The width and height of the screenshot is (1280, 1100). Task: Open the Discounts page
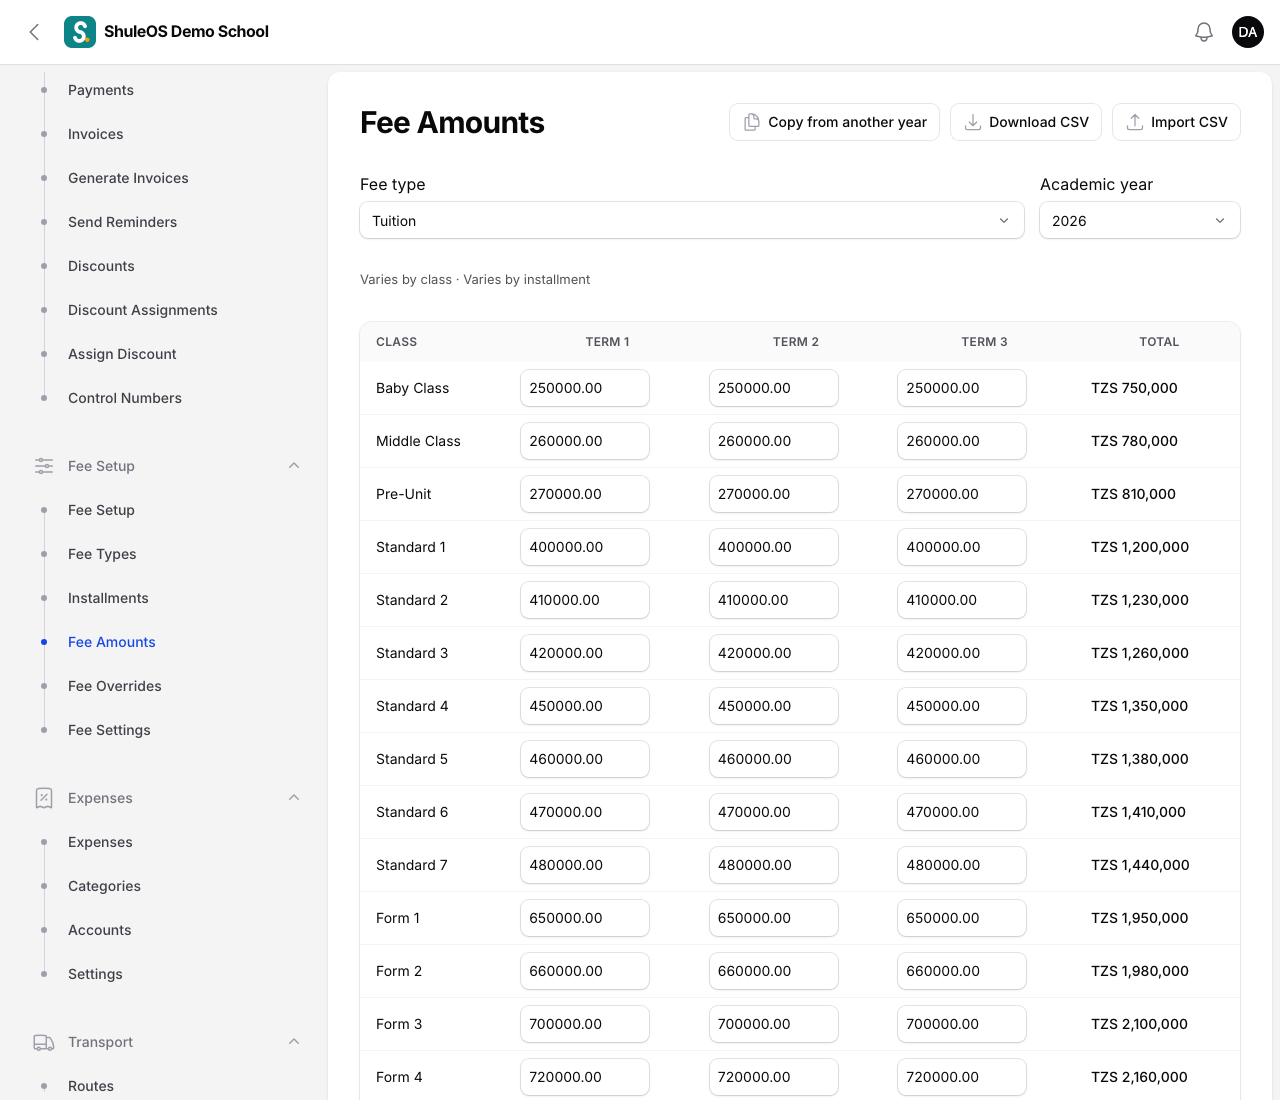pyautogui.click(x=101, y=266)
